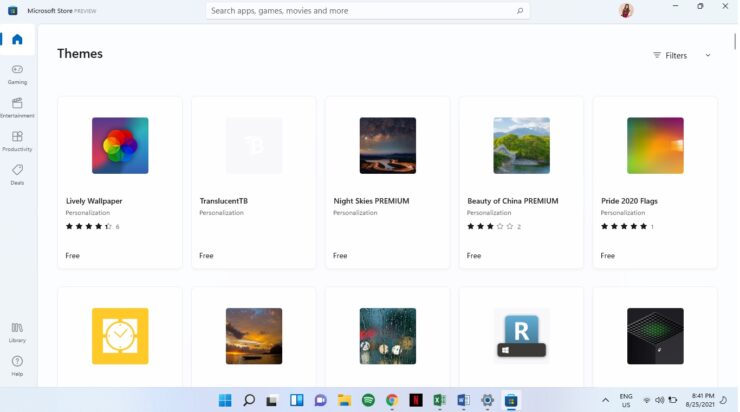Select the Pride 2020 Flags theme

coord(655,182)
